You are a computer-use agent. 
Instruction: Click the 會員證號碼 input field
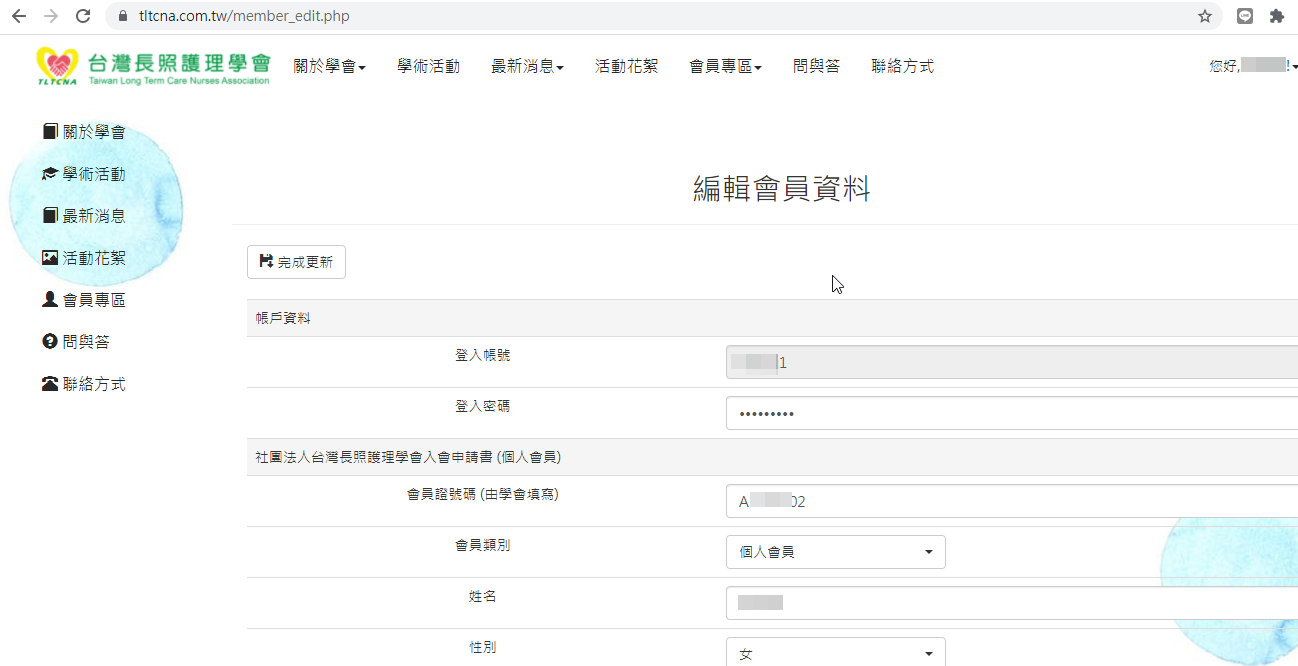click(1012, 501)
